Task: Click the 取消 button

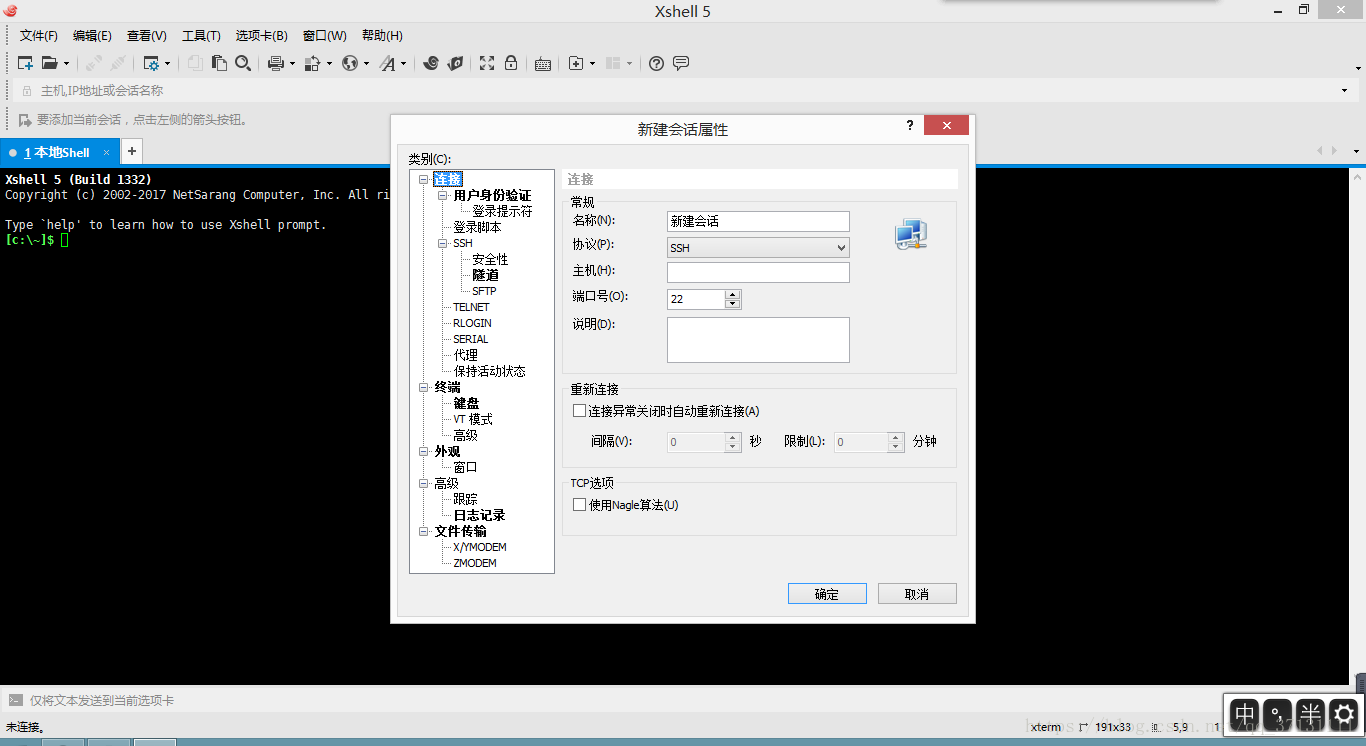Action: click(x=917, y=594)
